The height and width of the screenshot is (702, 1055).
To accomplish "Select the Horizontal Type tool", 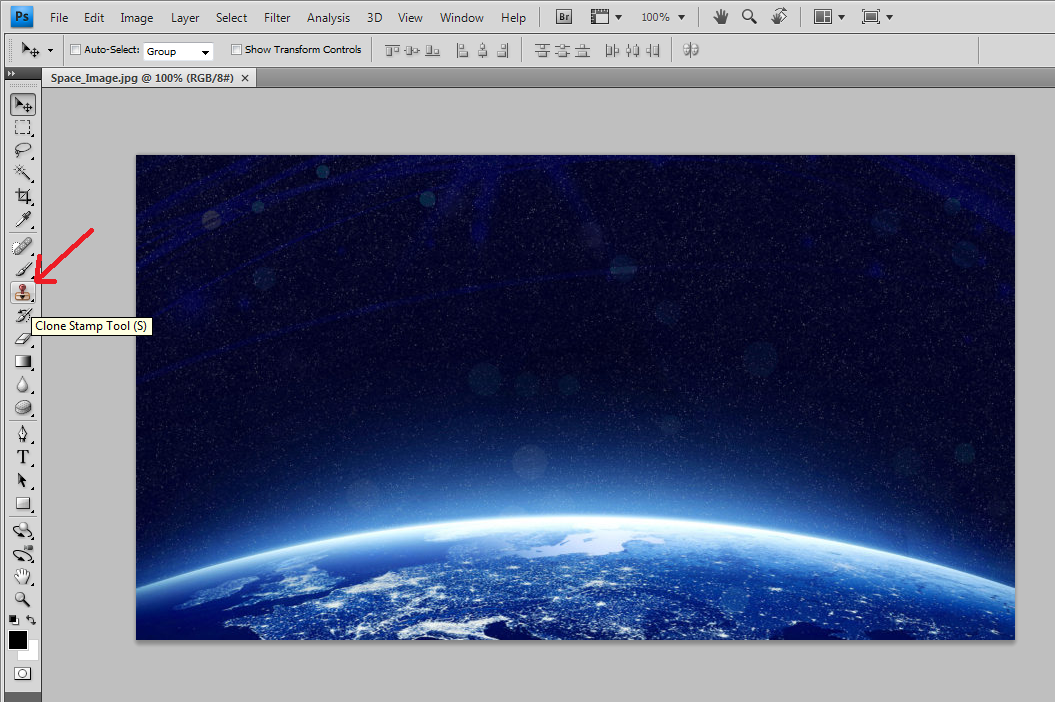I will (23, 457).
